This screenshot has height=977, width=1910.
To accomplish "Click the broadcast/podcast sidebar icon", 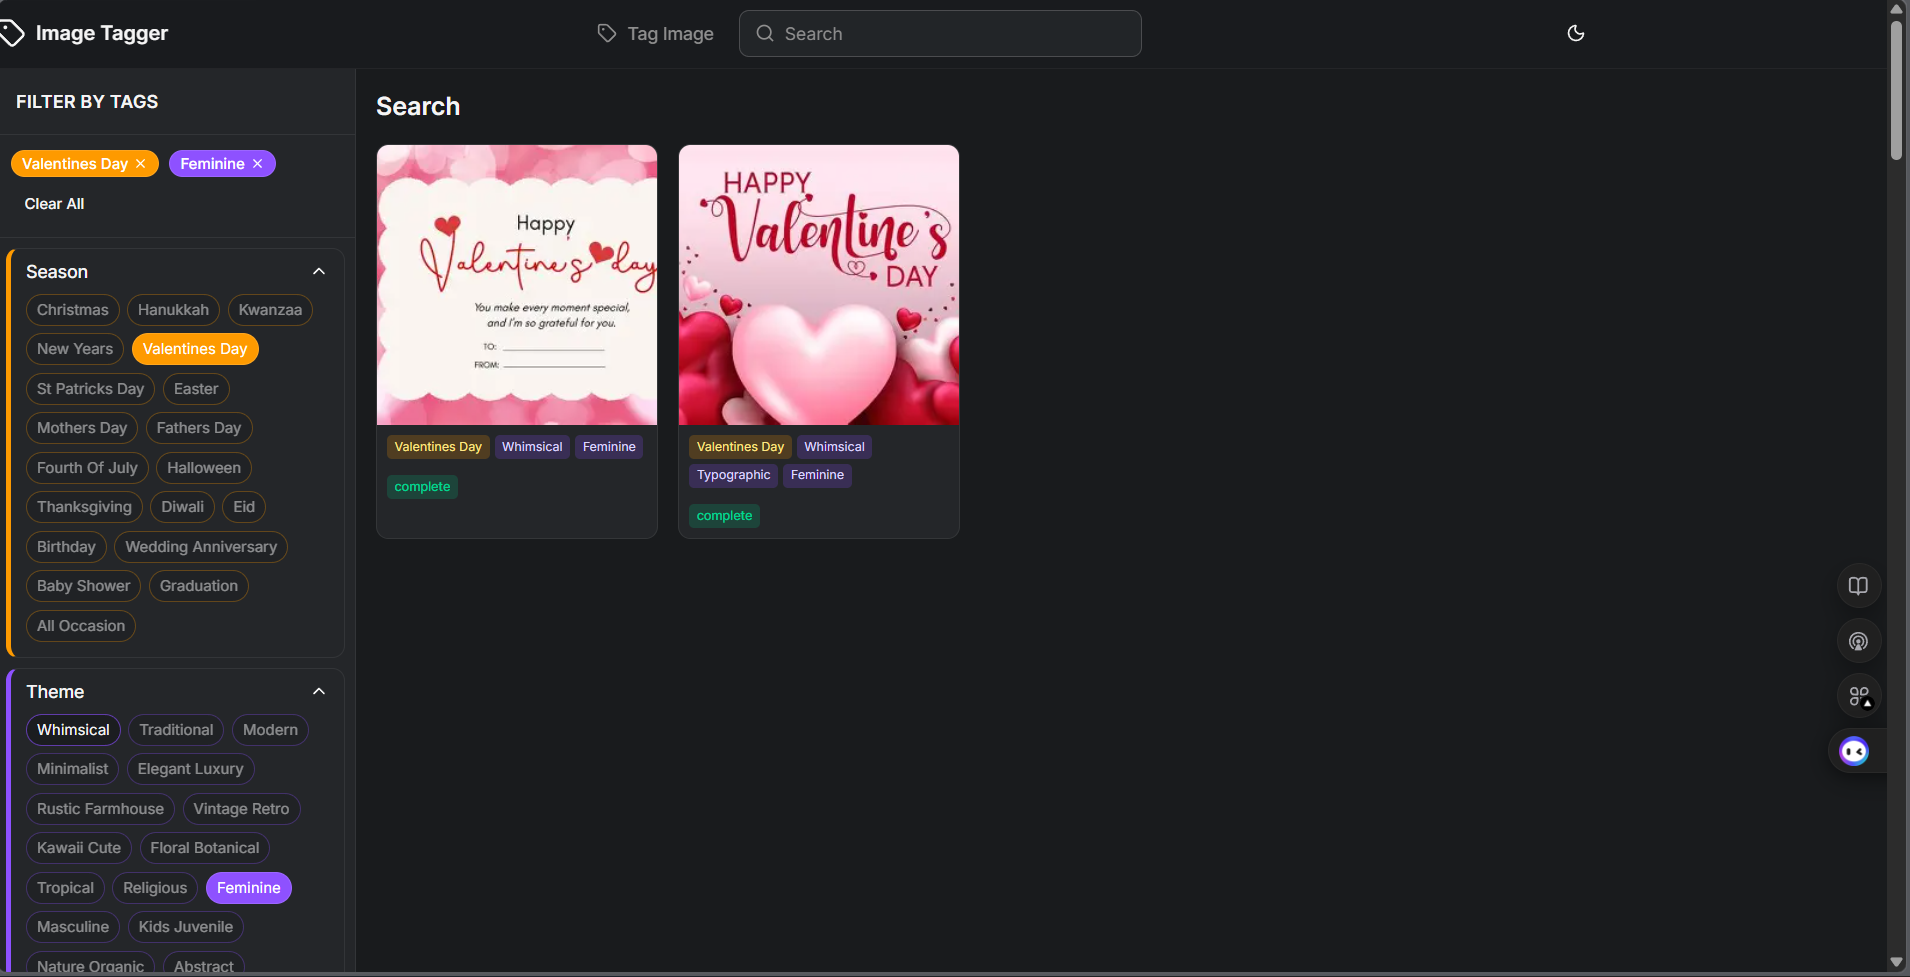I will click(1857, 640).
